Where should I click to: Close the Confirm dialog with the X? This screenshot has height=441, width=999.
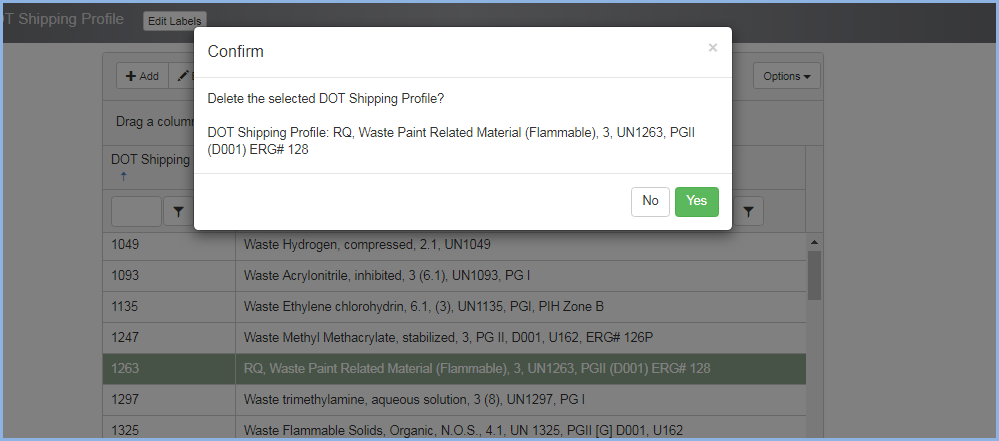(x=713, y=48)
